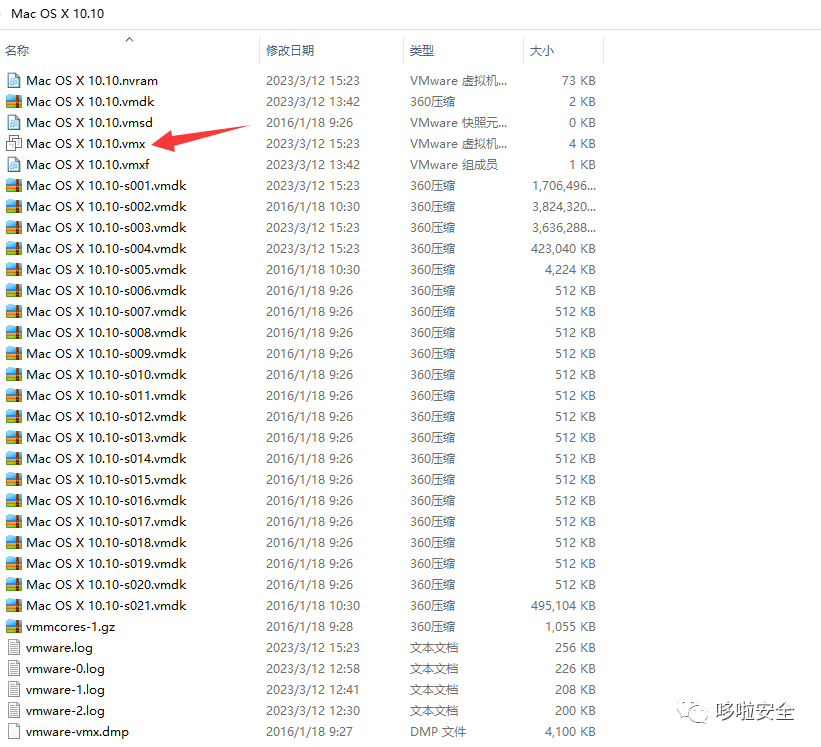The height and width of the screenshot is (747, 821).
Task: Click the date 2023/3/12 12:58
Action: (313, 668)
